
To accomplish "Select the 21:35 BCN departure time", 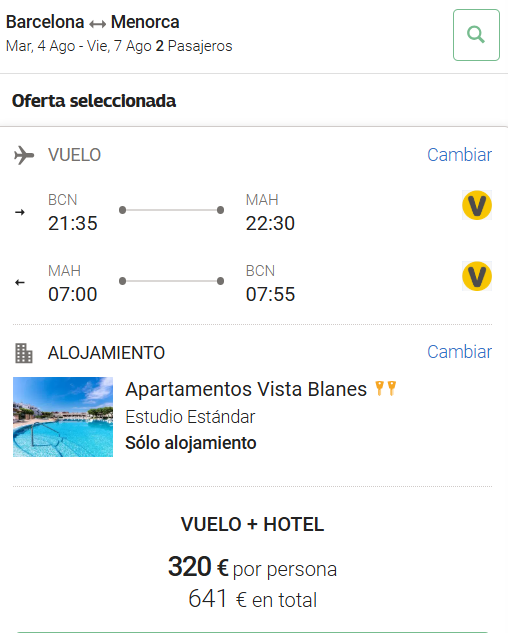I will tap(73, 223).
